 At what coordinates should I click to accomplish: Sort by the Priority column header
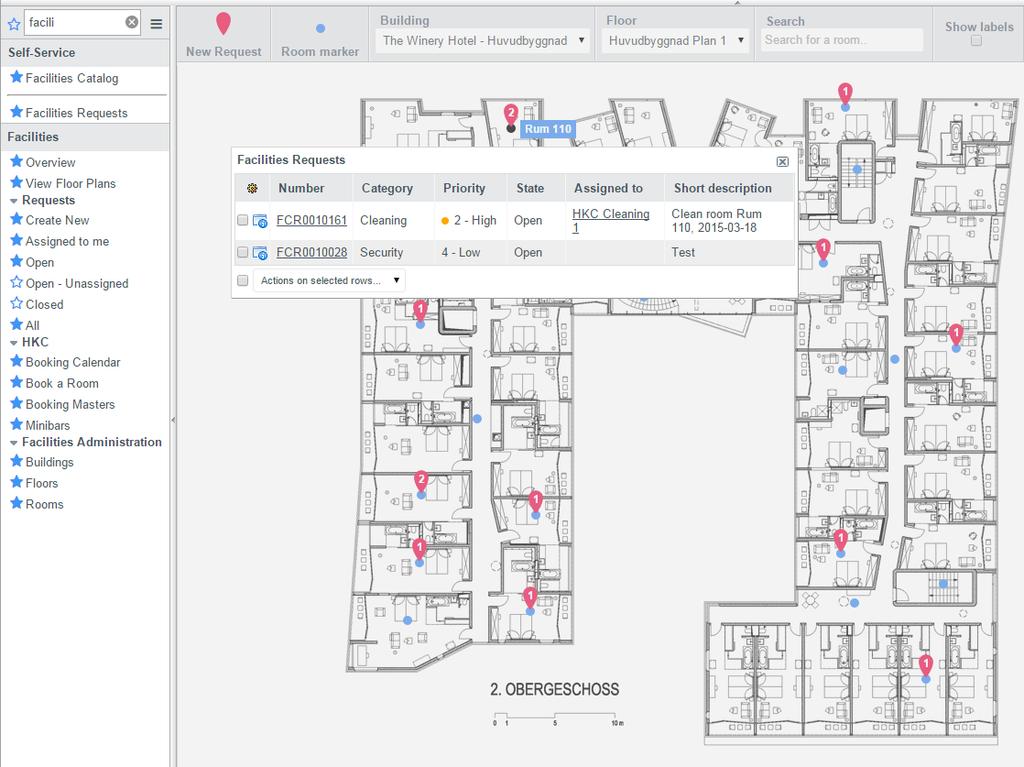(x=464, y=188)
